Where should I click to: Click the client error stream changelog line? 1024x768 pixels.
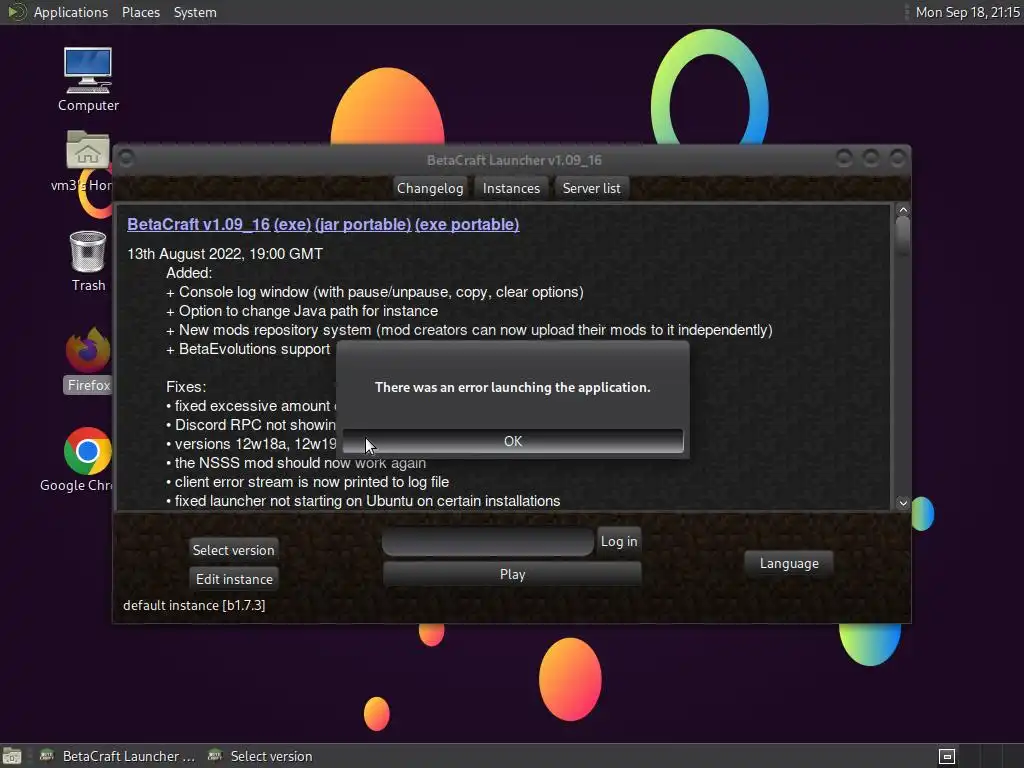(x=308, y=482)
